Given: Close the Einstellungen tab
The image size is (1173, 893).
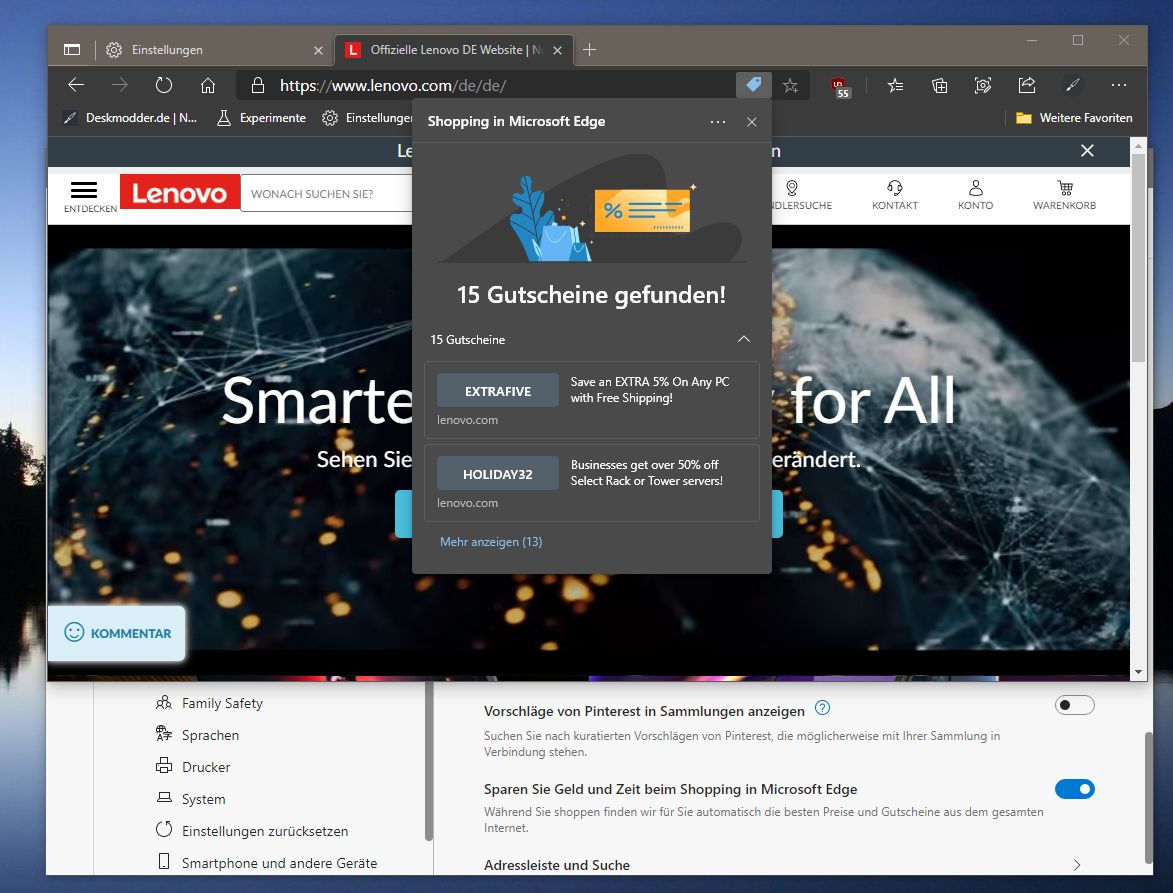Looking at the screenshot, I should 319,50.
